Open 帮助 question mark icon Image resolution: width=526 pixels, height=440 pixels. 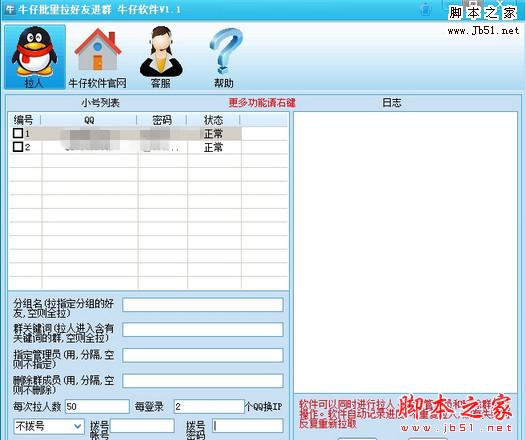point(224,57)
